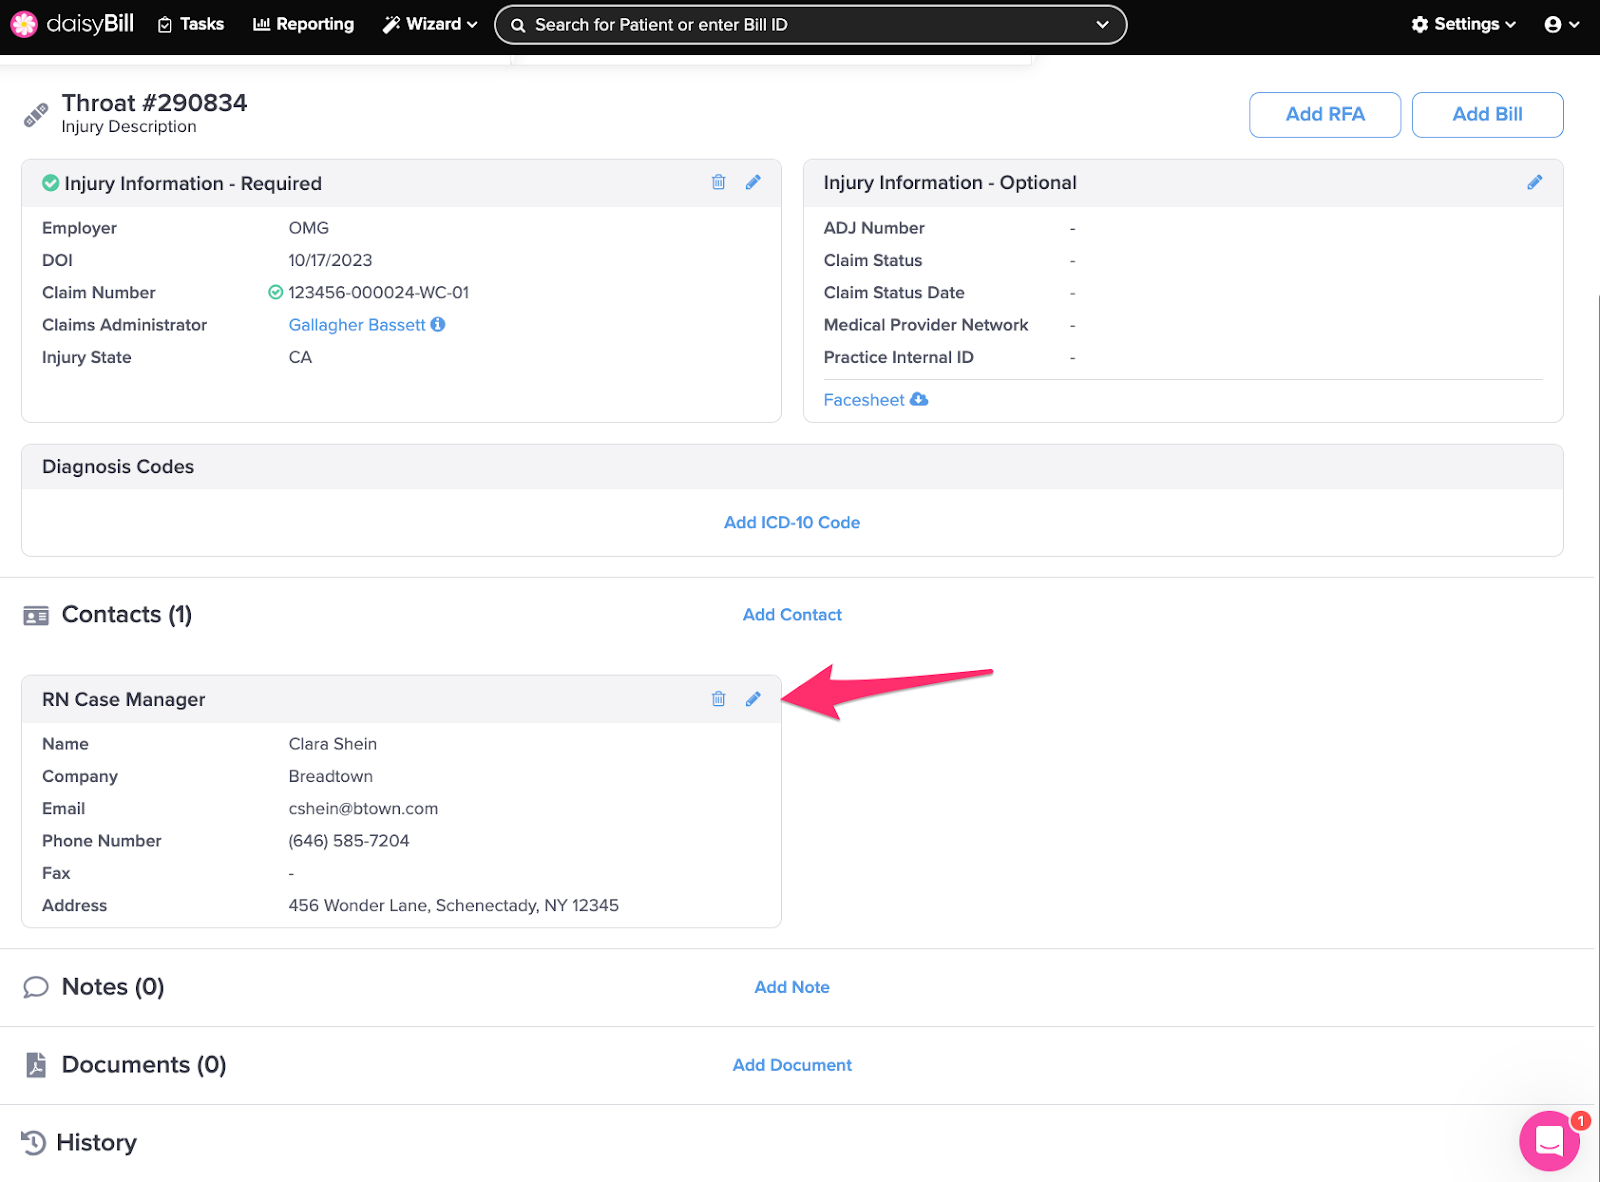
Task: Click the company value Breadtown
Action: click(x=330, y=776)
